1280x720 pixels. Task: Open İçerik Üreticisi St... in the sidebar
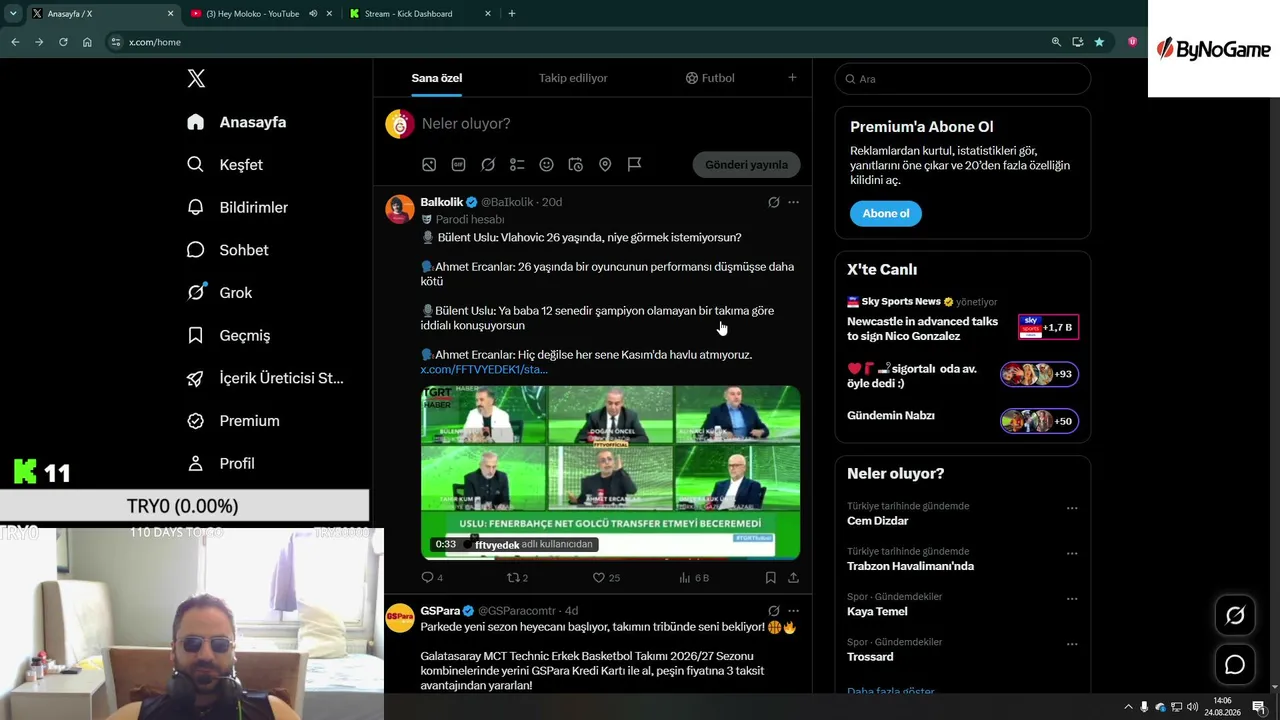[265, 378]
